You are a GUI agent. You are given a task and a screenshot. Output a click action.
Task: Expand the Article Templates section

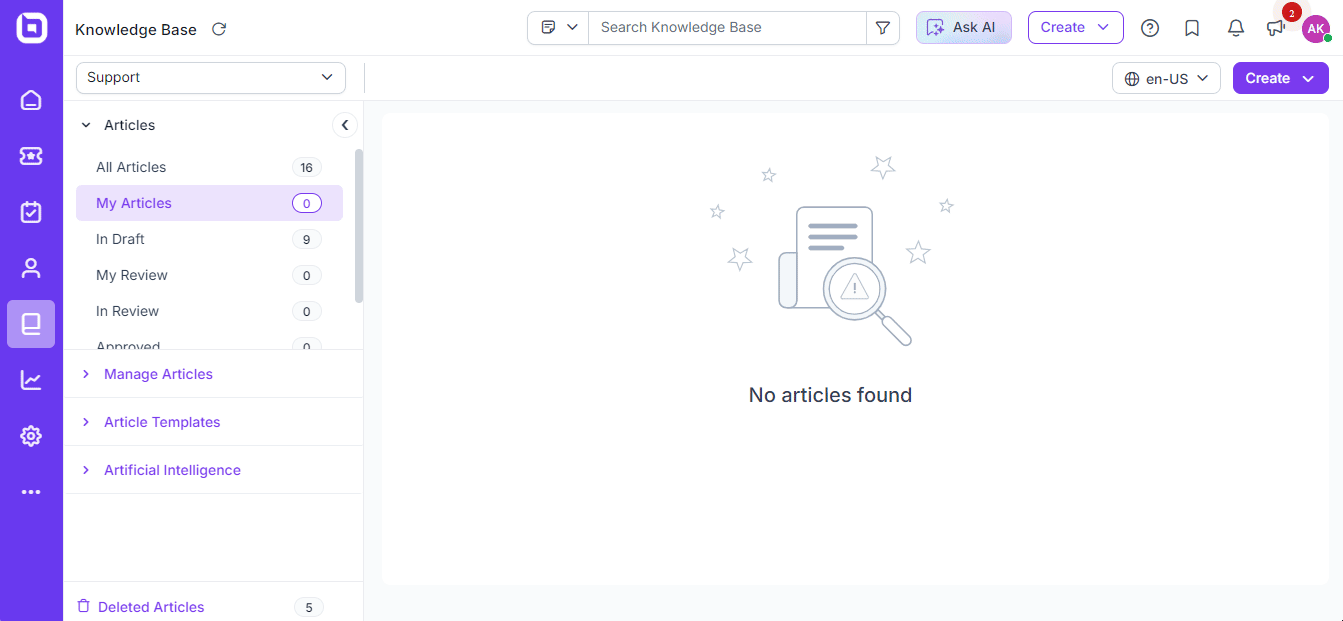86,422
